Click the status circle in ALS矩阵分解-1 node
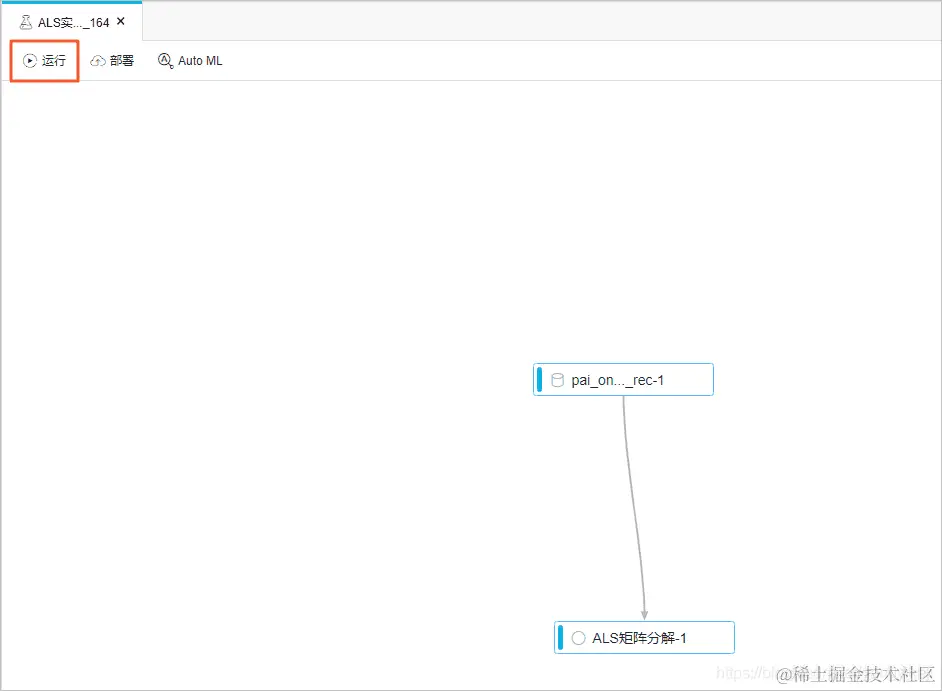This screenshot has height=691, width=942. 578,638
